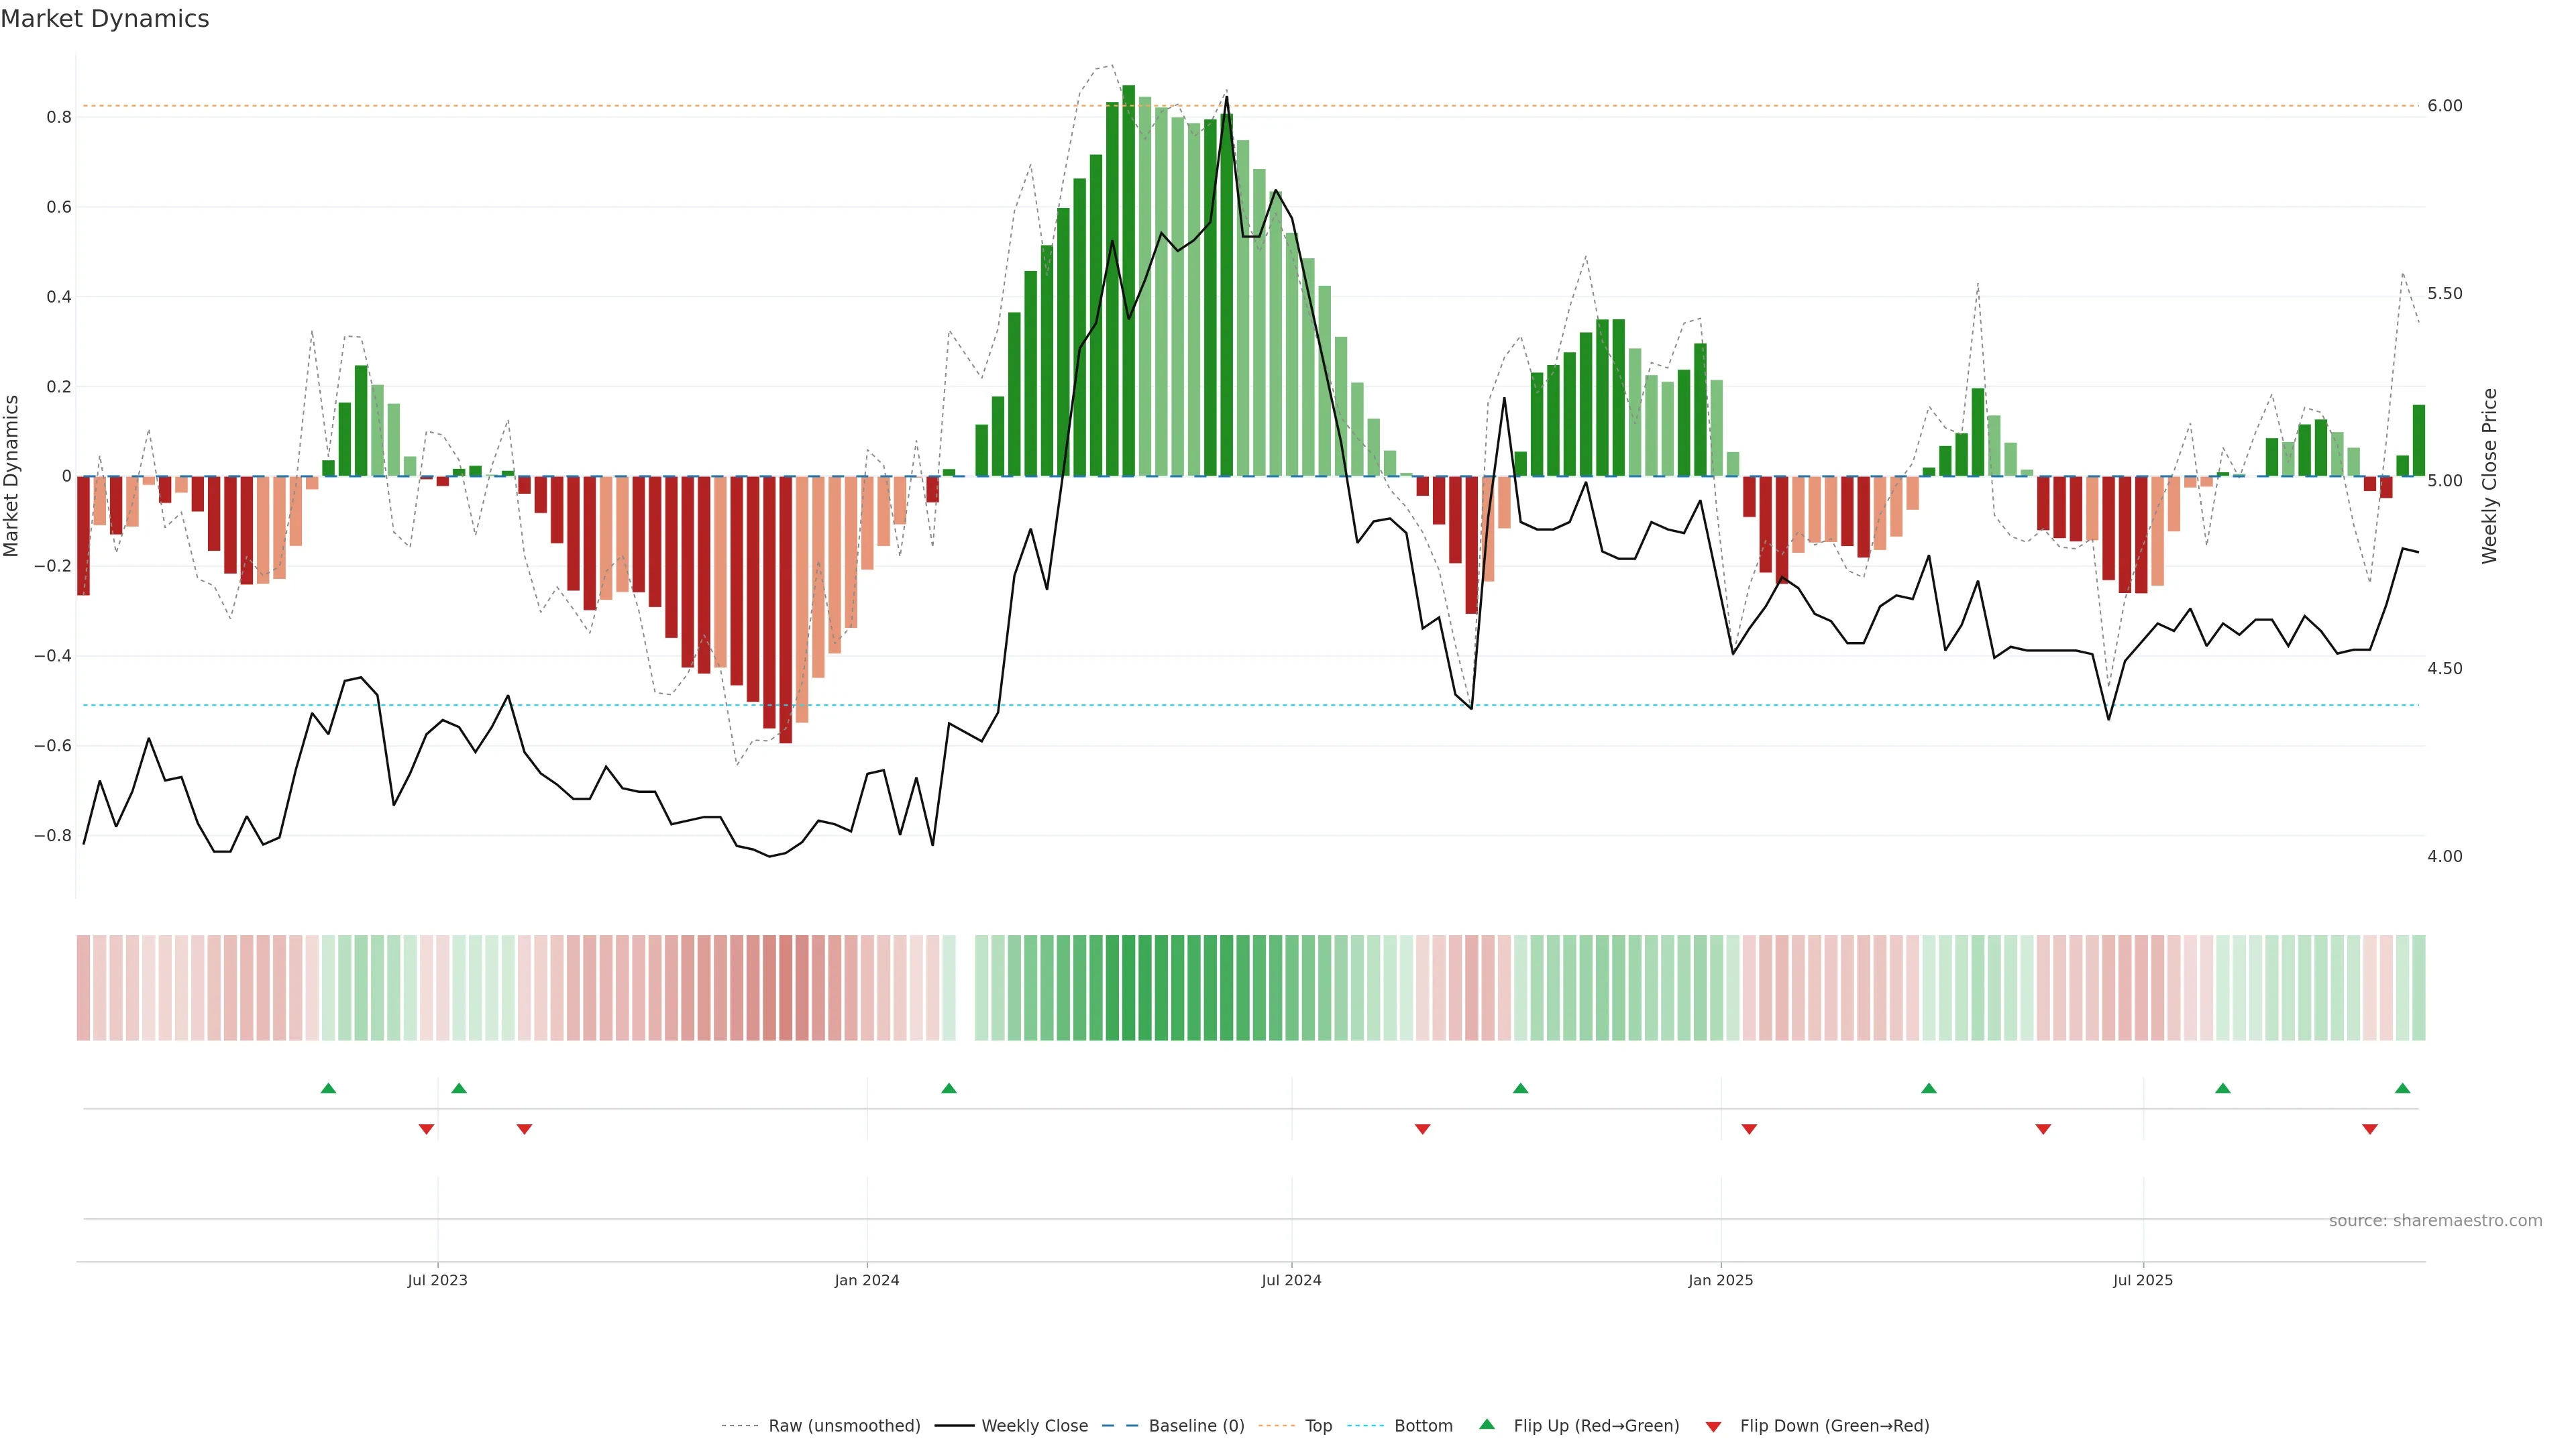Click the last green flip-up marker on the timeline
The image size is (2576, 1449).
click(x=2402, y=1088)
